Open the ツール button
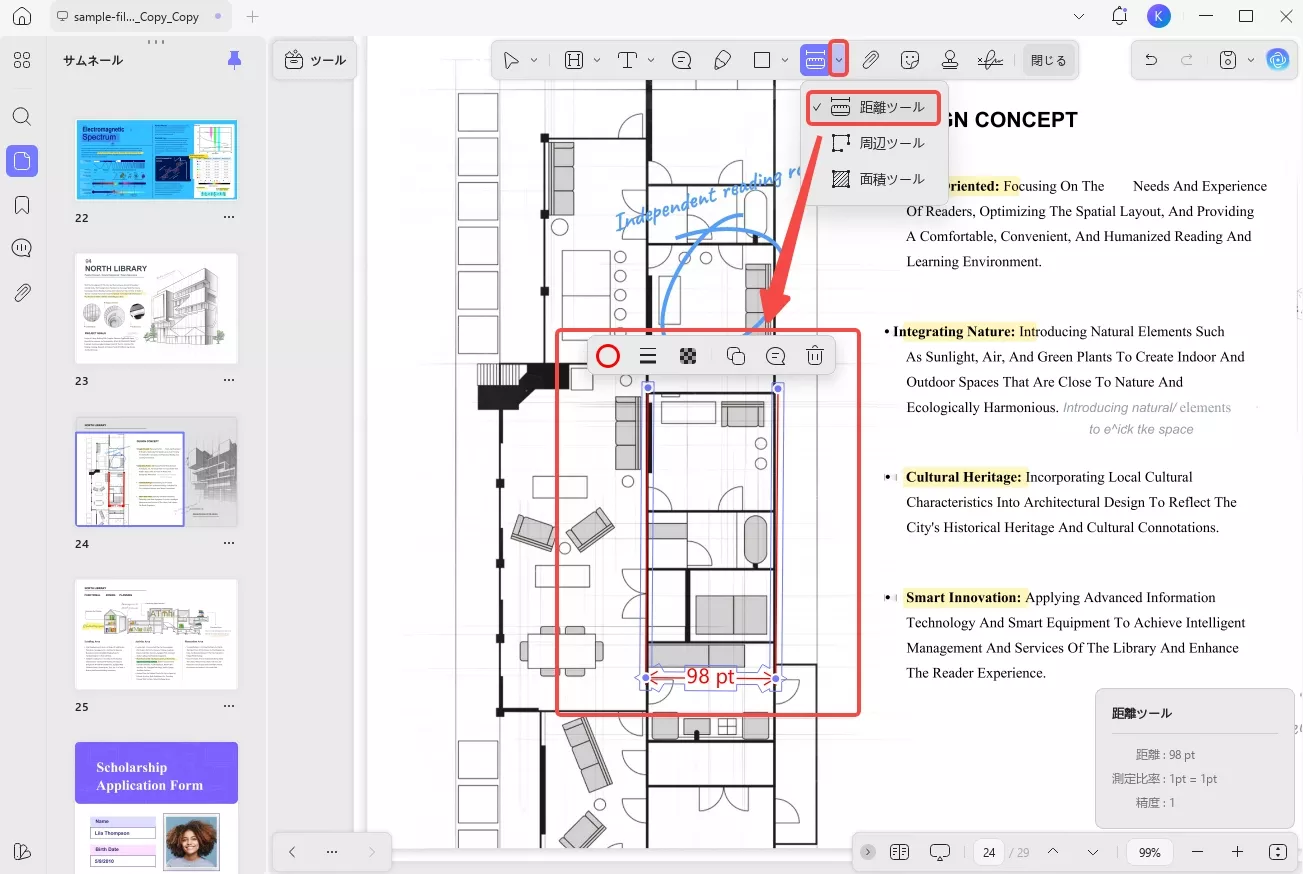Screen dimensions: 1303x874 point(315,60)
